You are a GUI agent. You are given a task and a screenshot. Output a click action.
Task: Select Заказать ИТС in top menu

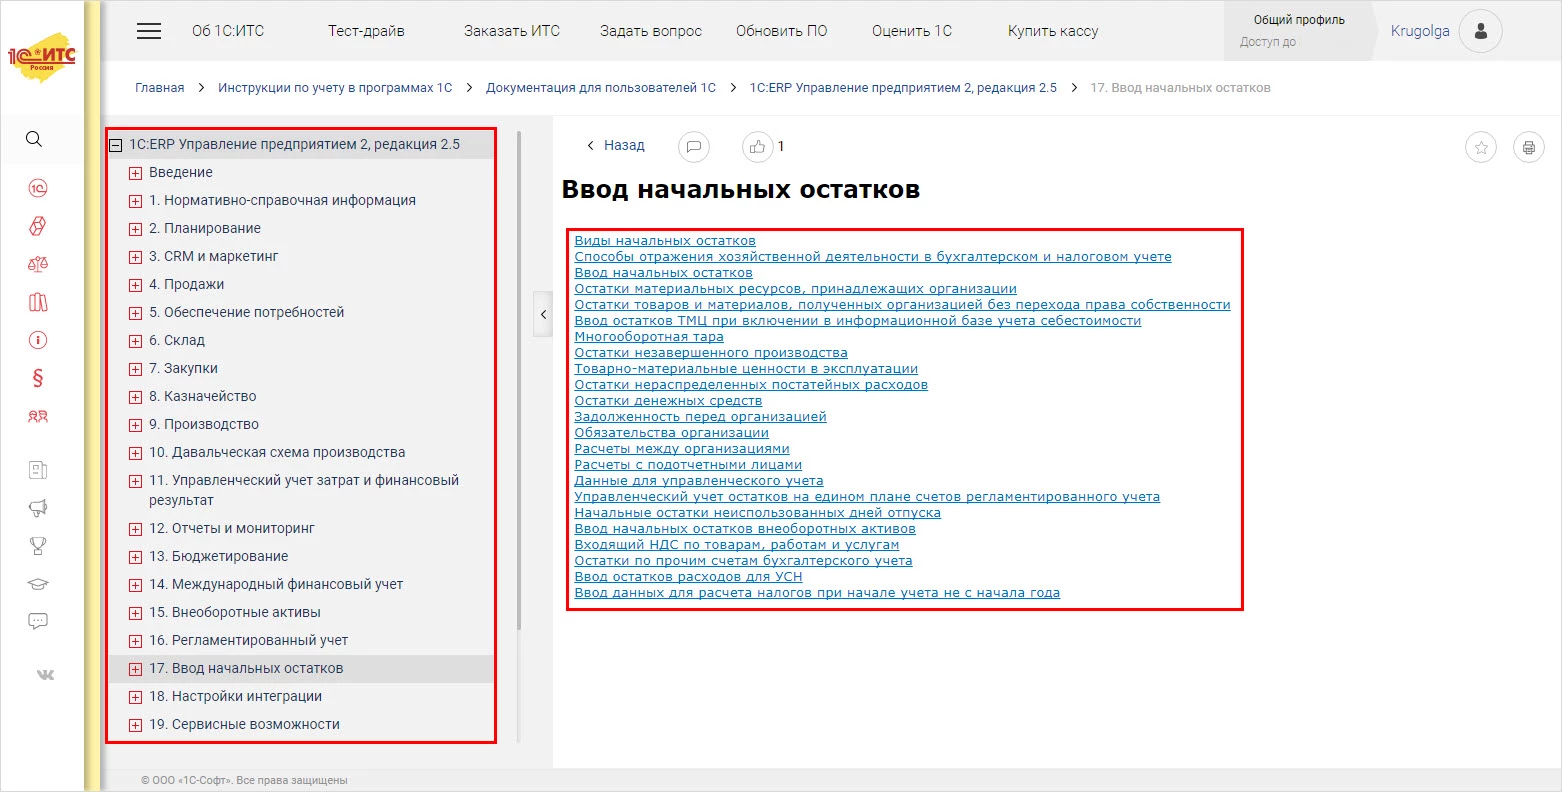pos(512,31)
